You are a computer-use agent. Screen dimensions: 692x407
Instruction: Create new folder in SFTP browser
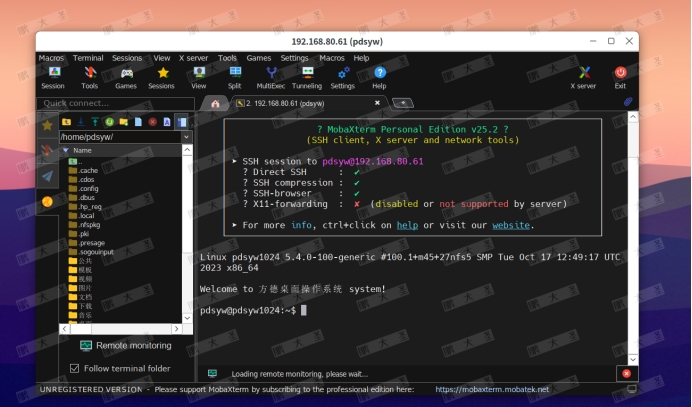click(124, 122)
